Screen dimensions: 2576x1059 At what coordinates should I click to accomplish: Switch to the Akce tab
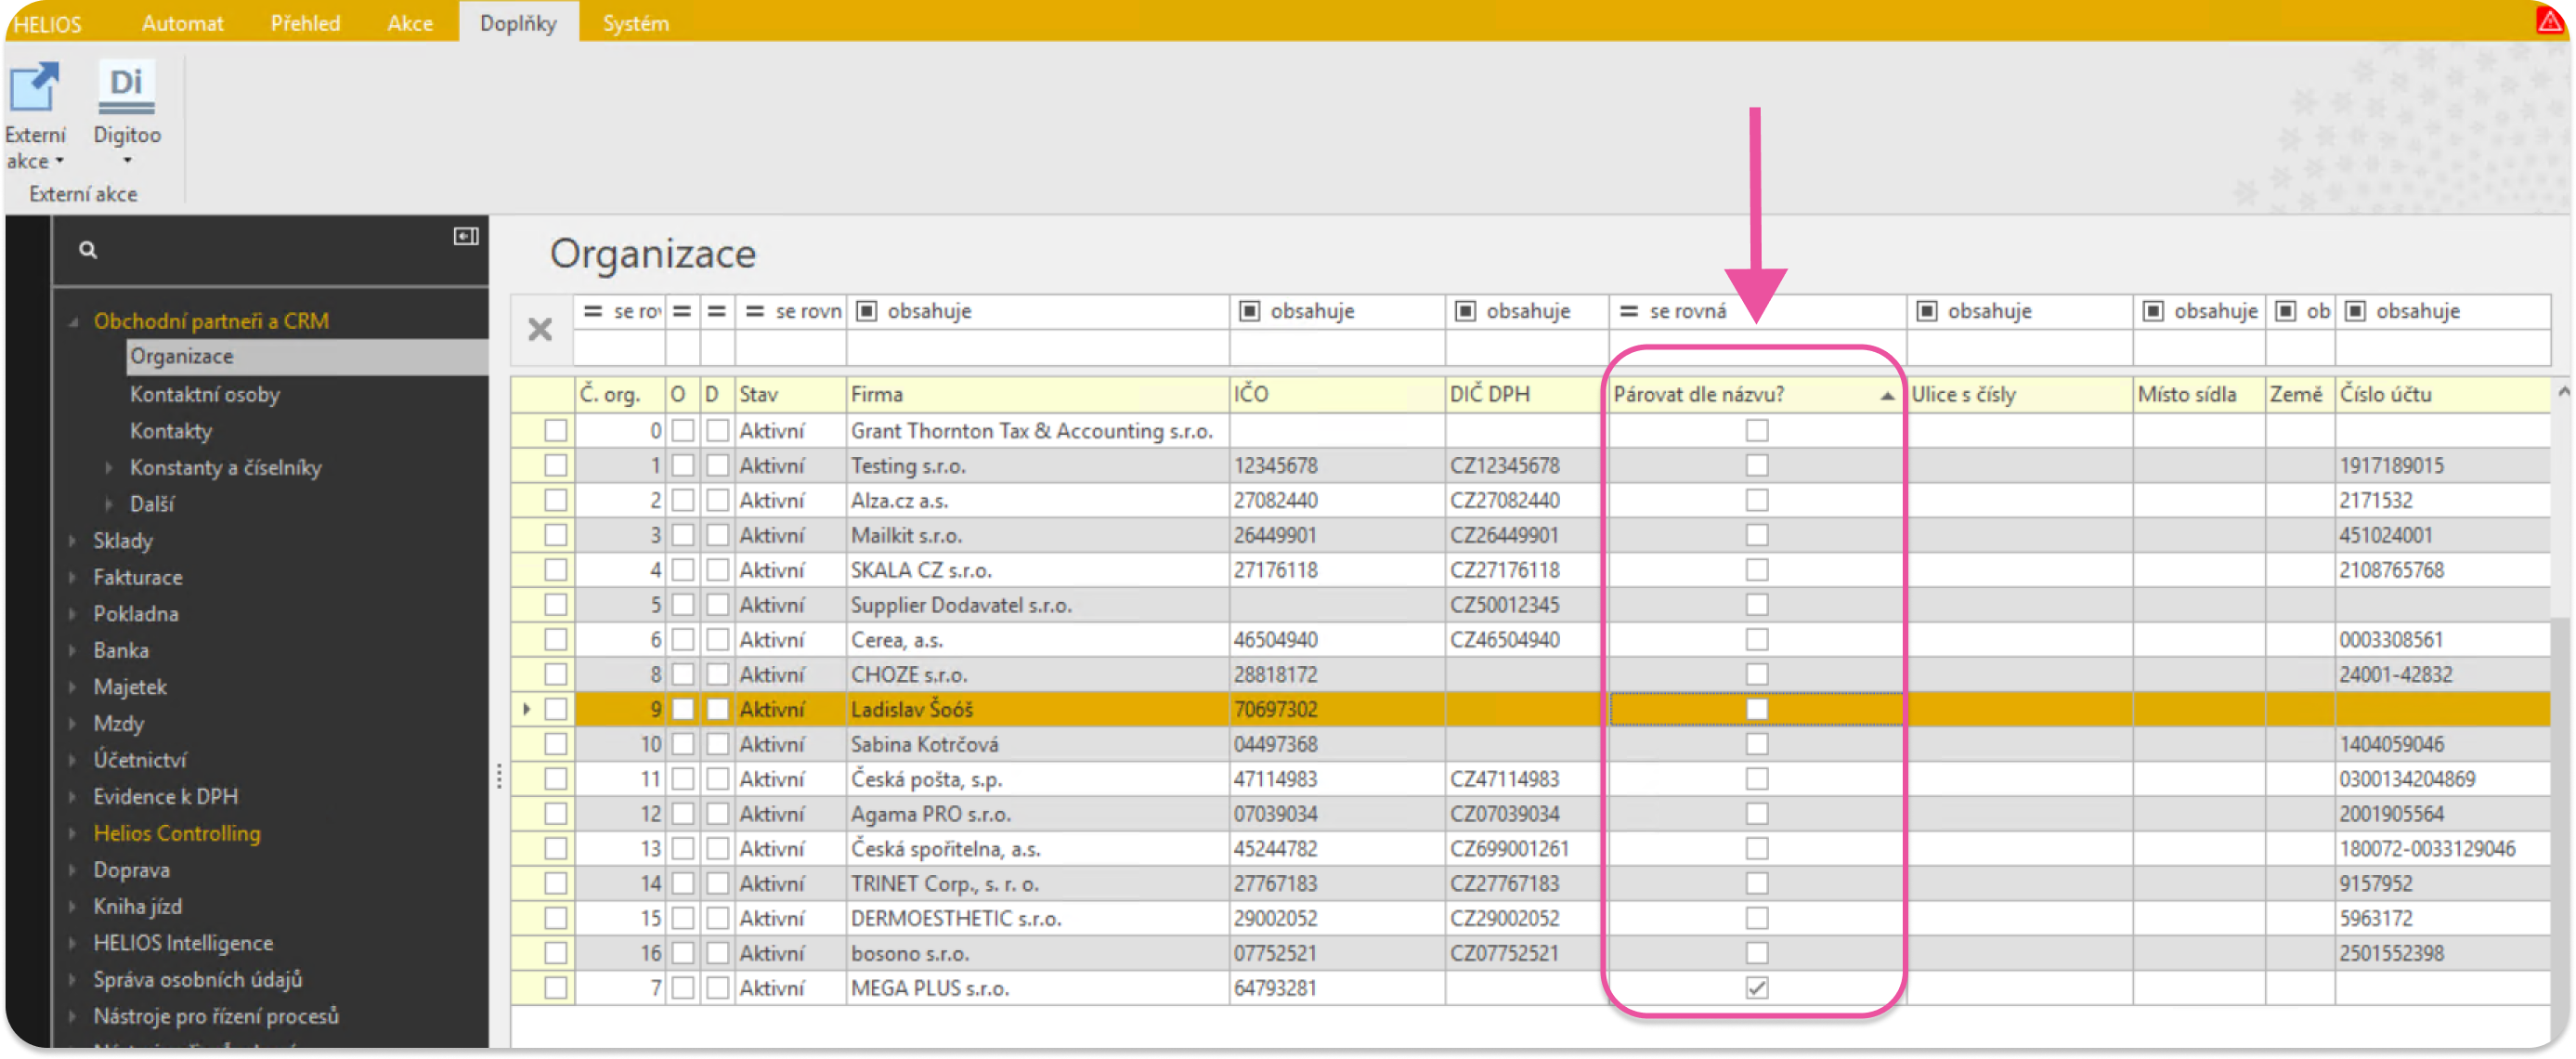(x=410, y=23)
